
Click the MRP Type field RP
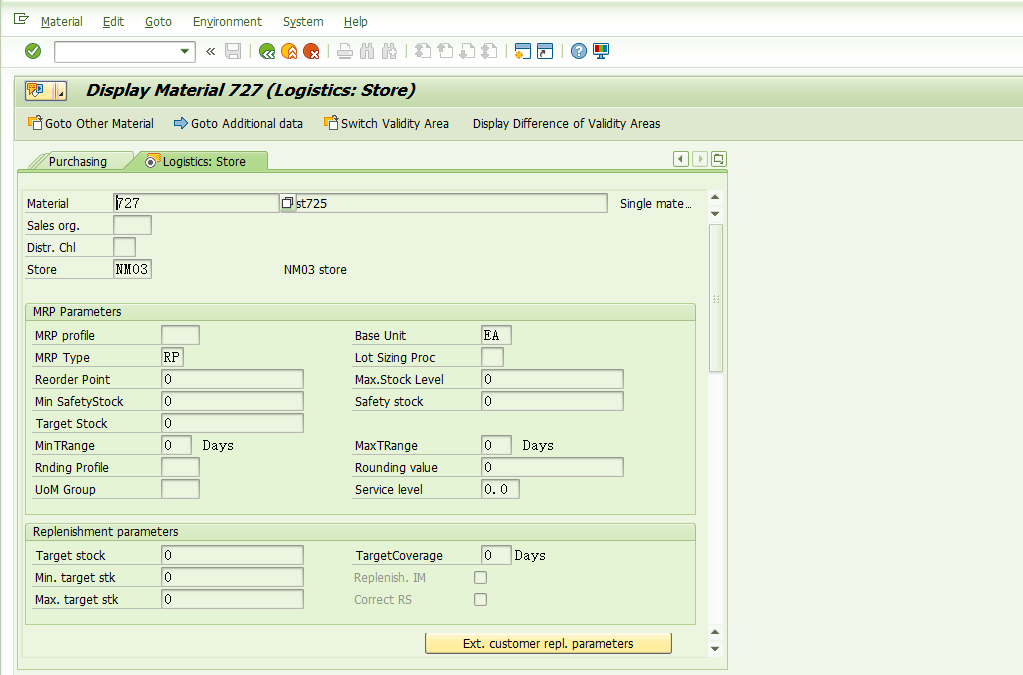coord(172,357)
